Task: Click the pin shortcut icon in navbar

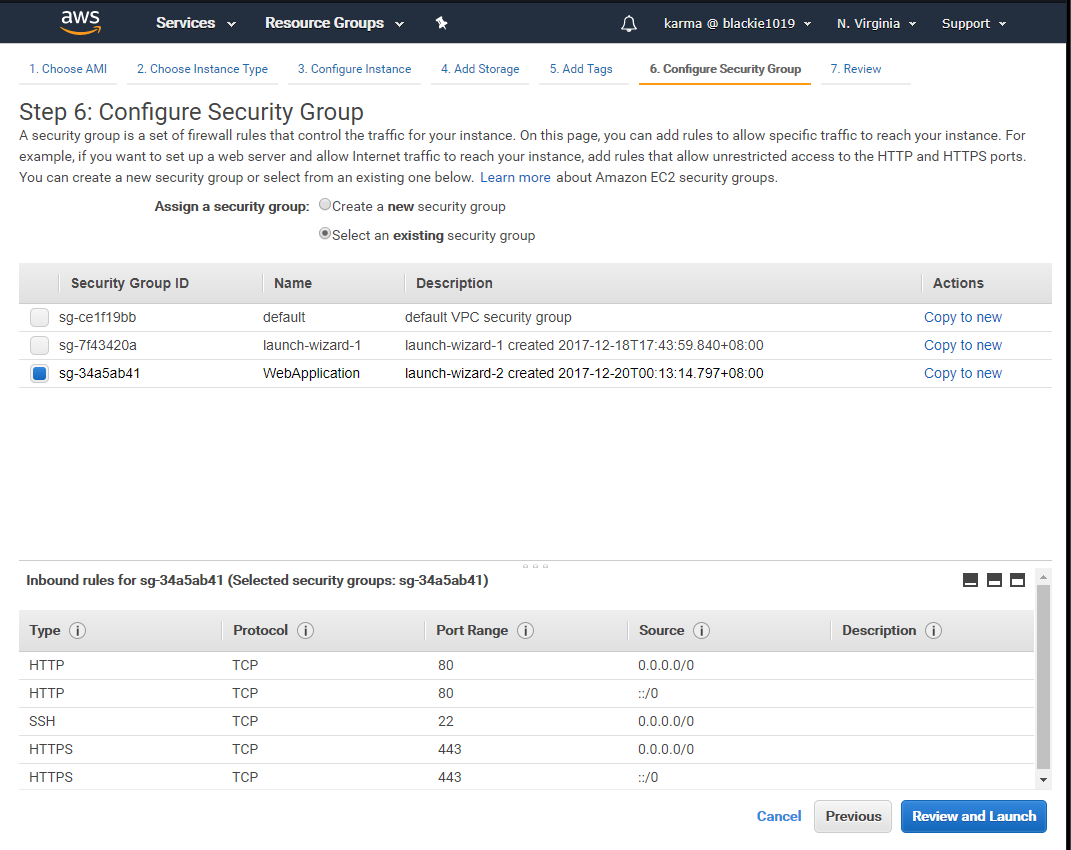Action: coord(442,23)
